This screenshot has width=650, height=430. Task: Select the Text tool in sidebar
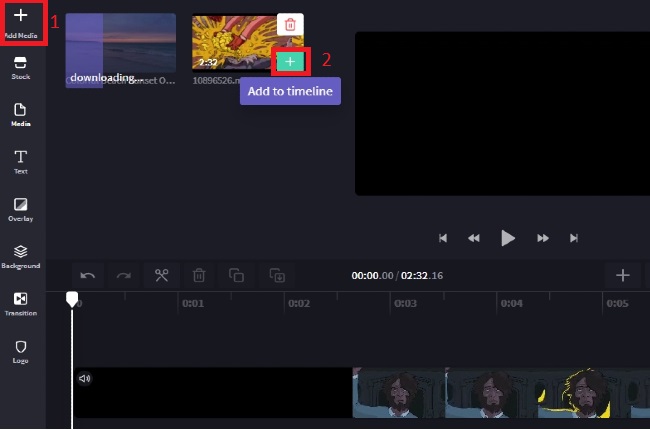pos(20,162)
